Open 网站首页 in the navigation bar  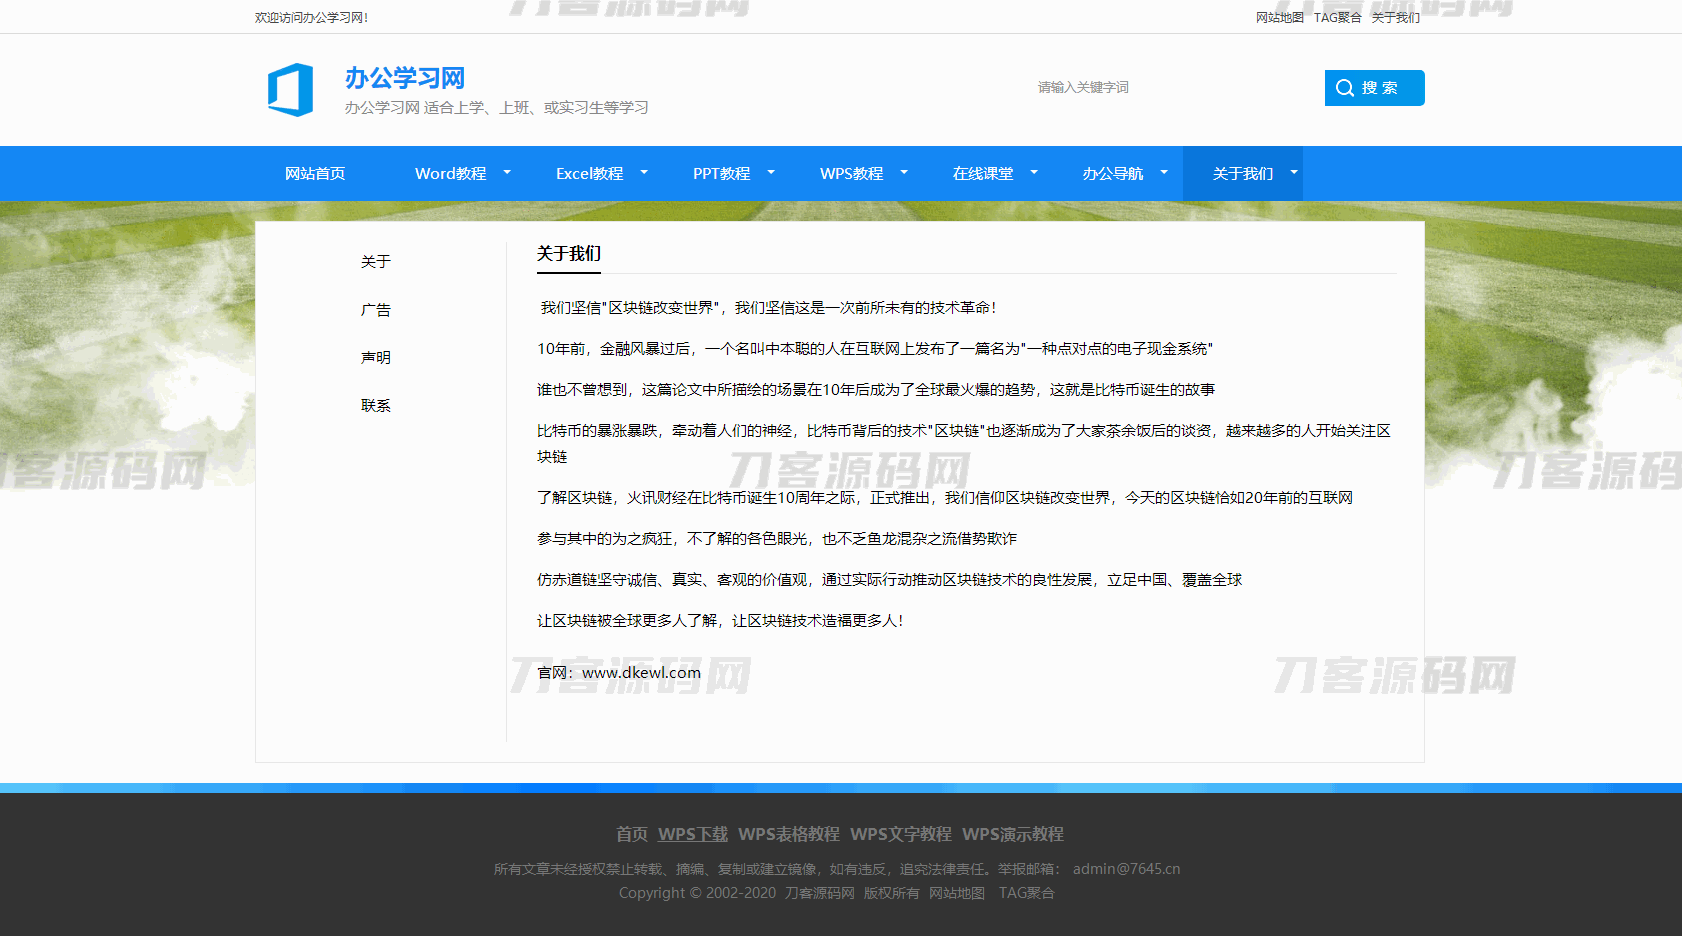[315, 174]
